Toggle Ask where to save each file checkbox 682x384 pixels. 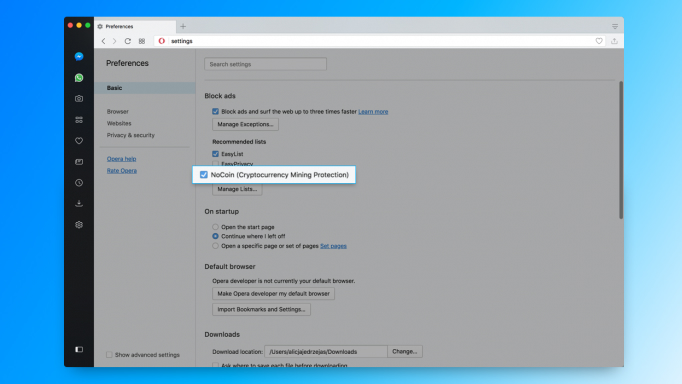[x=215, y=365]
